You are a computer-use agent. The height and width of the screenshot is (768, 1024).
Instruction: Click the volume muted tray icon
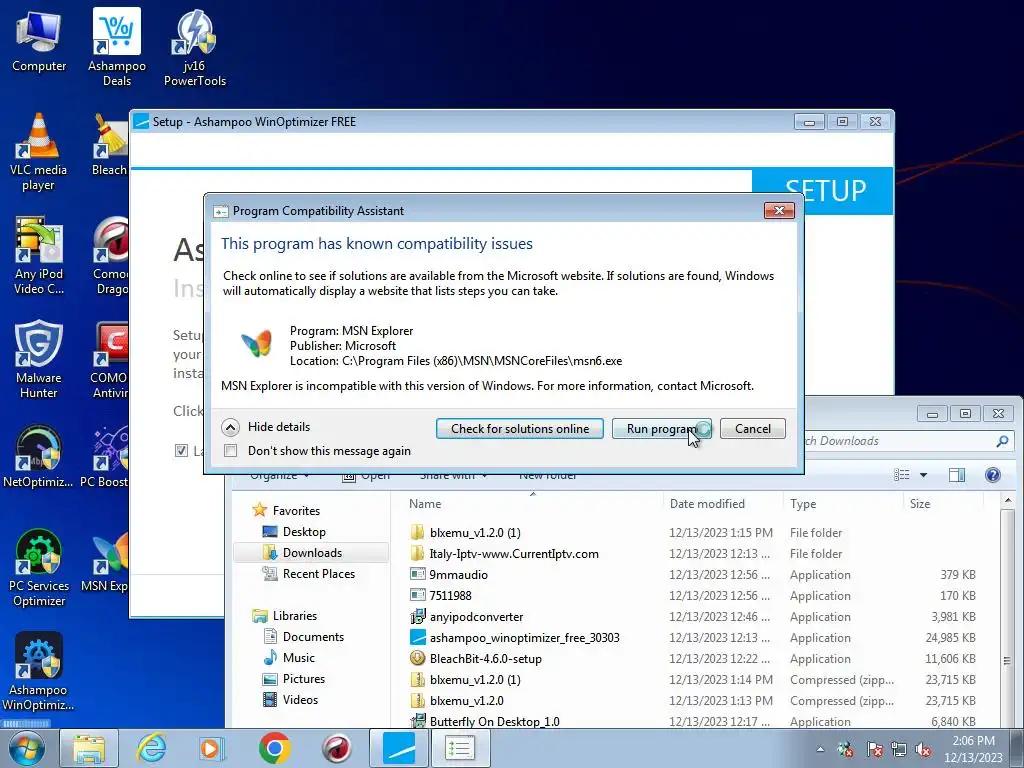923,750
